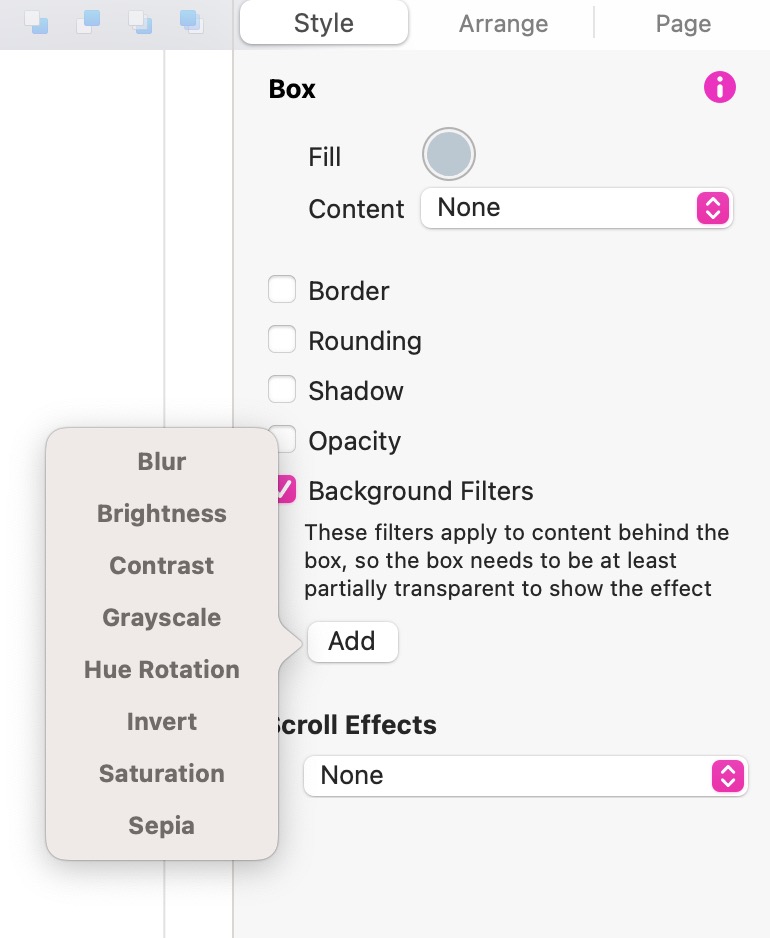Click the send backward arrange icon
The image size is (770, 938).
(36, 22)
